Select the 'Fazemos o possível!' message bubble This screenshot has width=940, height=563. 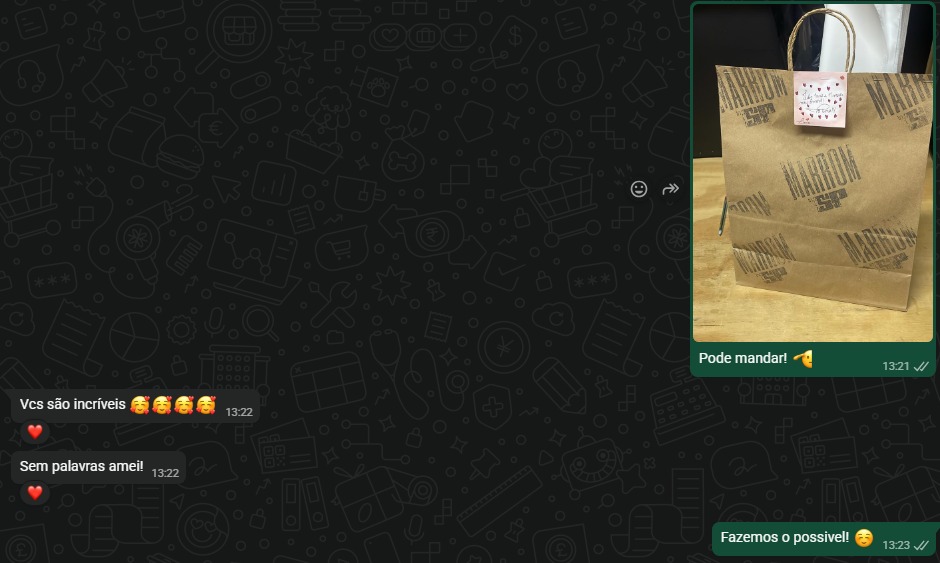[824, 539]
